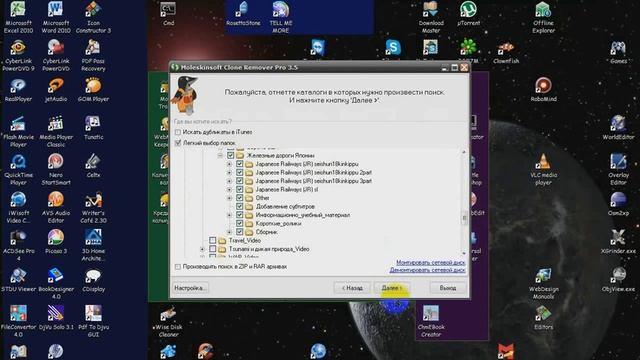
Task: Launch AVS Audio Editor shortcut
Action: pos(56,207)
